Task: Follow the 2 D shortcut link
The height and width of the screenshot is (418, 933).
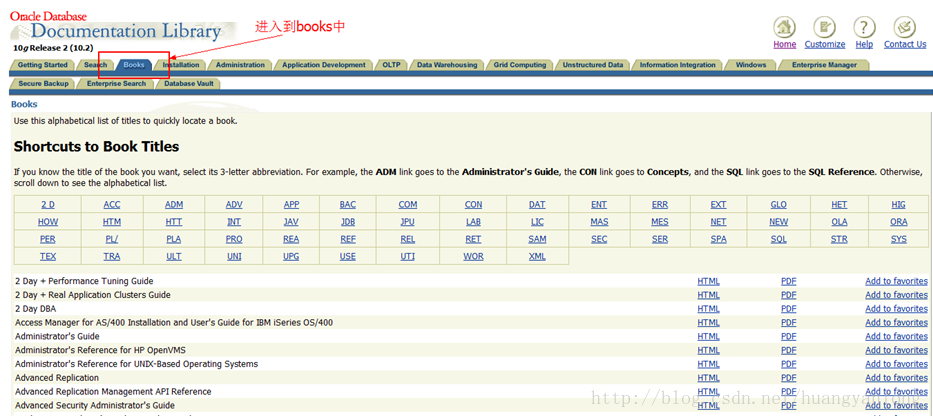Action: click(48, 204)
